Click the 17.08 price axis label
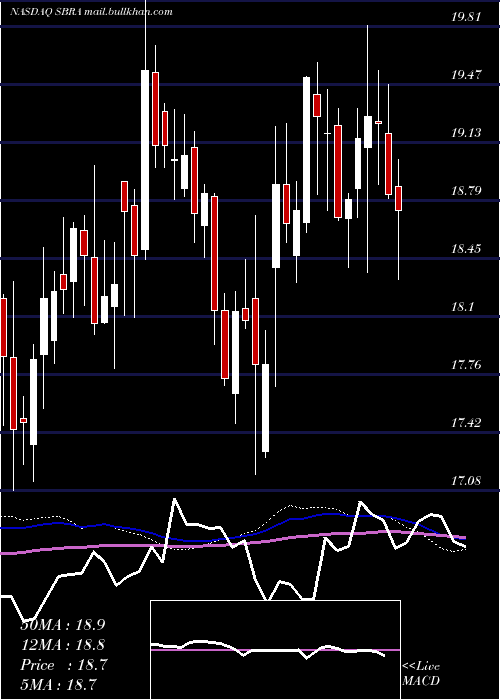 click(466, 481)
